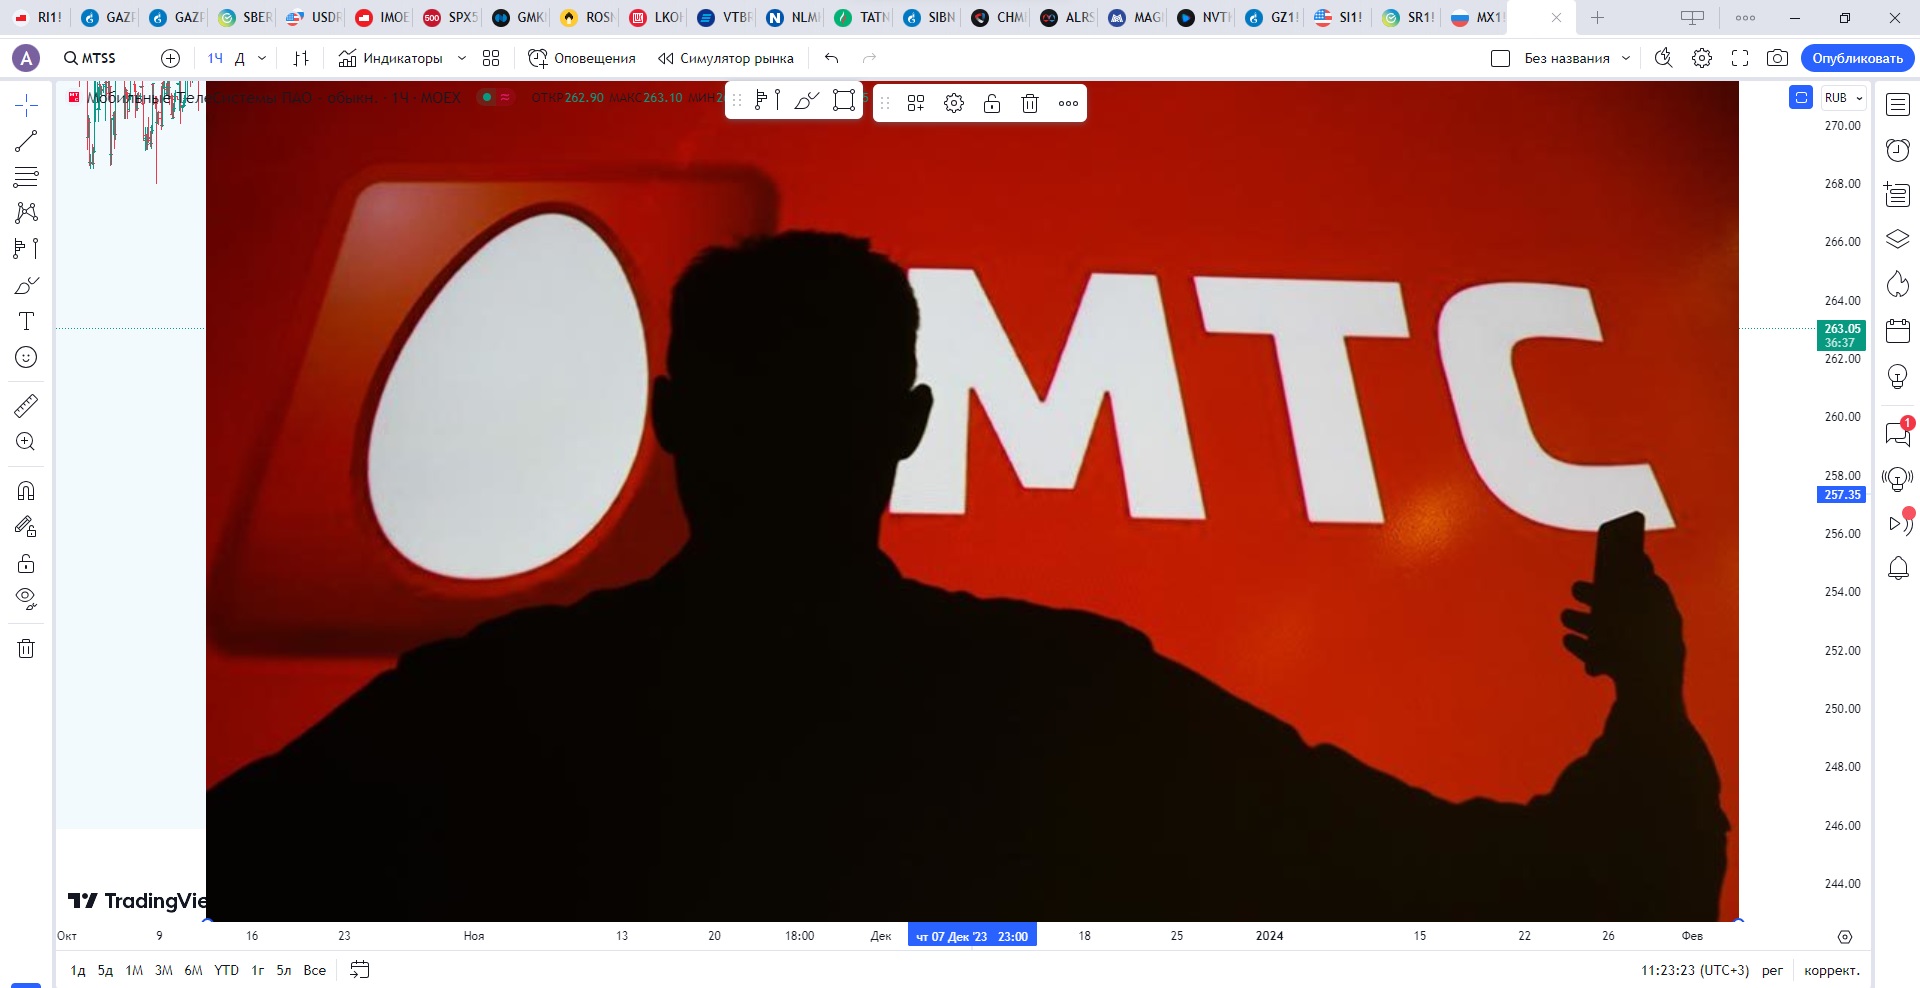The width and height of the screenshot is (1920, 988).
Task: Switch to the LKOH tab
Action: coord(657,17)
